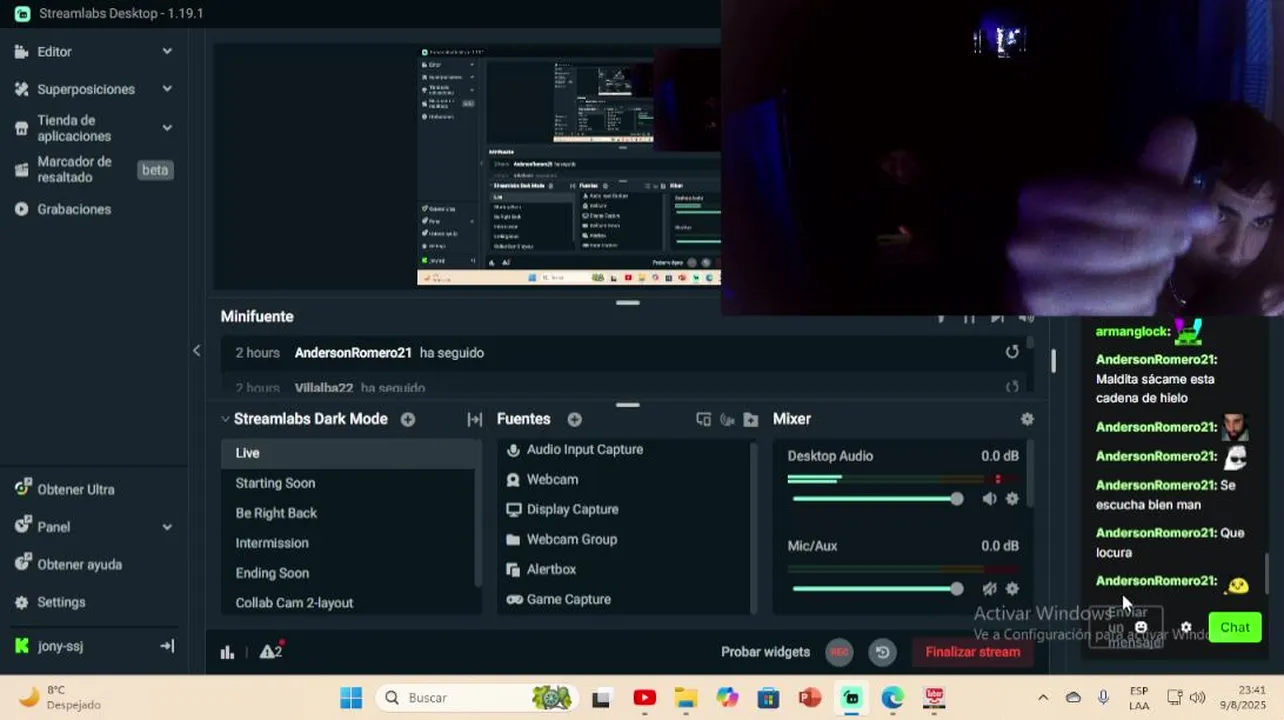Select the Webcam Group folder source
1284x720 pixels.
click(622, 539)
